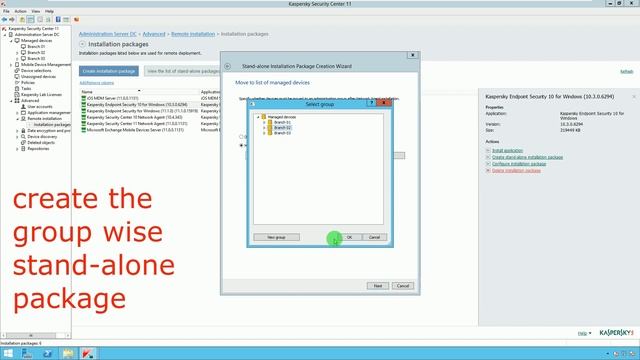Screen dimensions: 640x360
Task: Click the Help question mark in Select group
Action: [371, 104]
